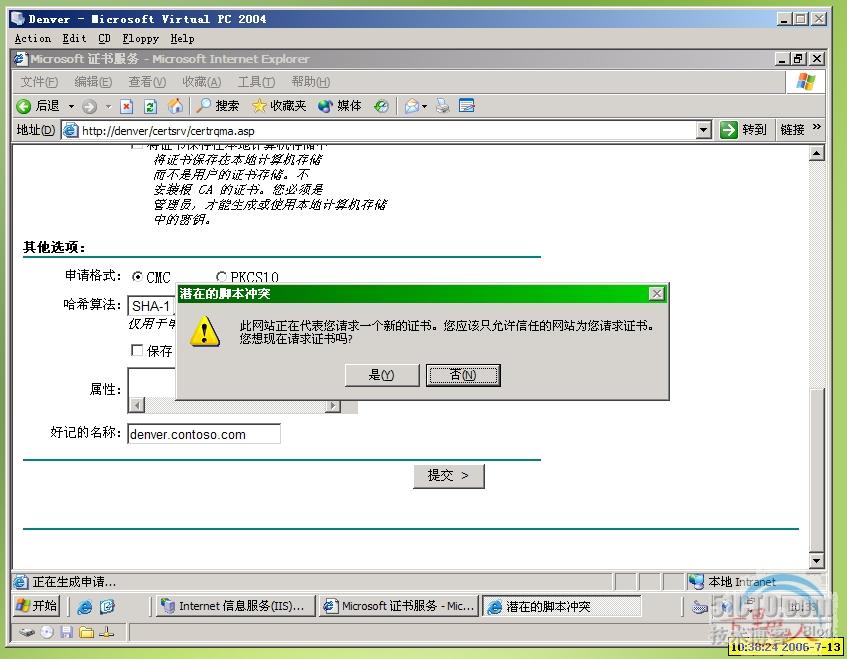
Task: Open the Virtual PC Action menu
Action: coord(32,39)
